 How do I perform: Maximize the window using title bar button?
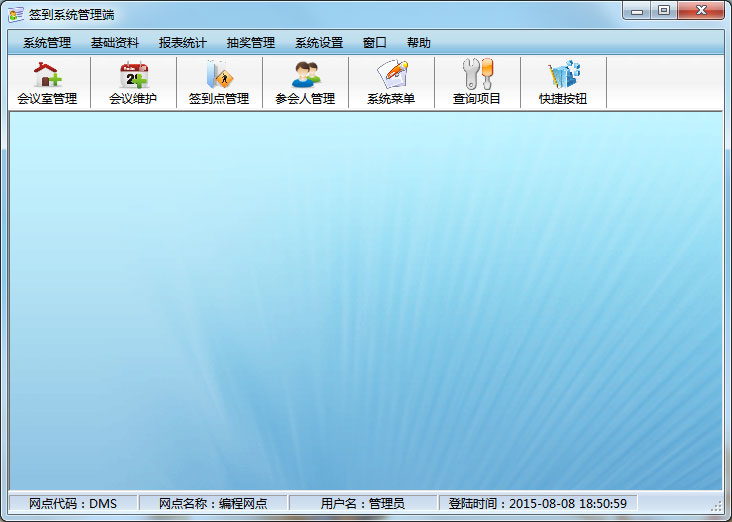point(664,10)
